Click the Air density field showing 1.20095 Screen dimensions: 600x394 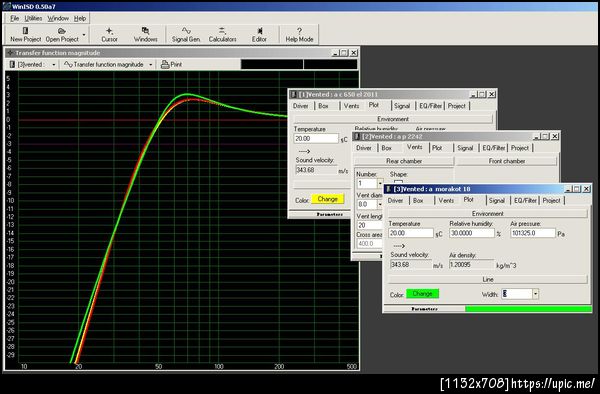click(x=471, y=265)
